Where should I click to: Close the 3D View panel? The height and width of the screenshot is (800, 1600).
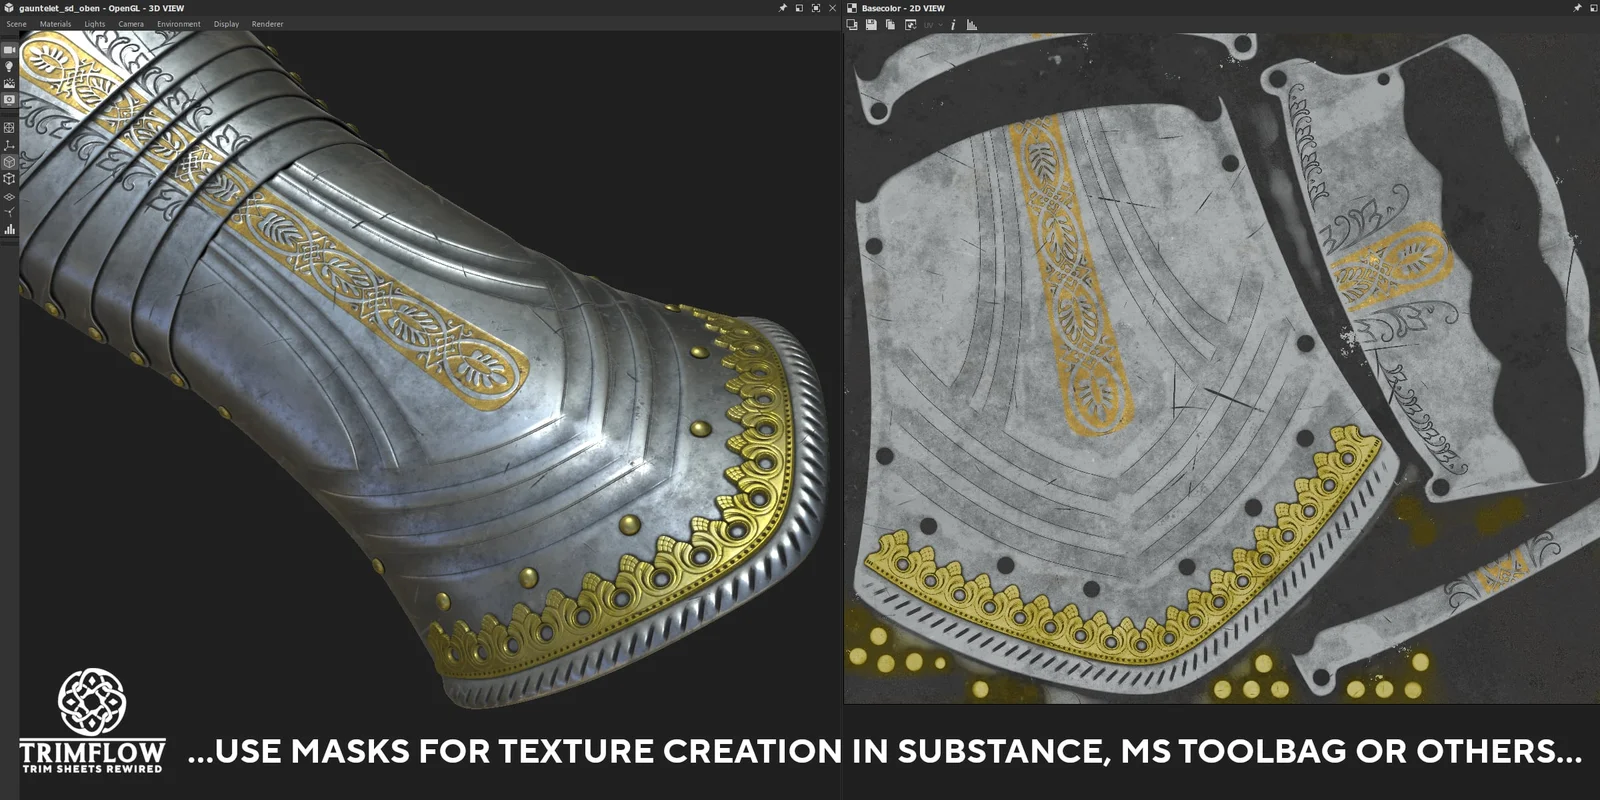point(832,8)
